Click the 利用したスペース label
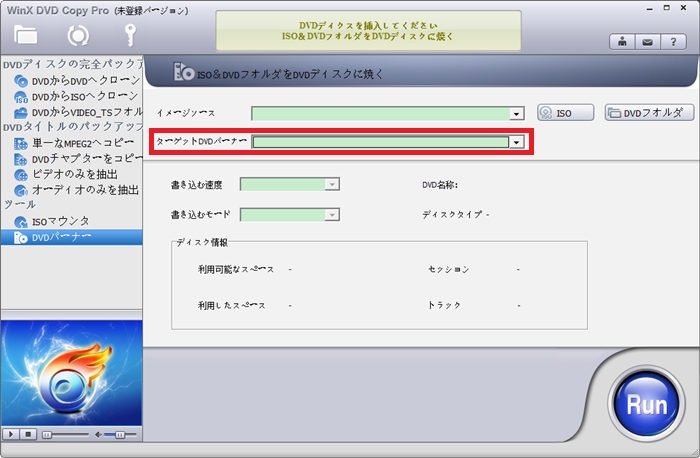 click(232, 305)
